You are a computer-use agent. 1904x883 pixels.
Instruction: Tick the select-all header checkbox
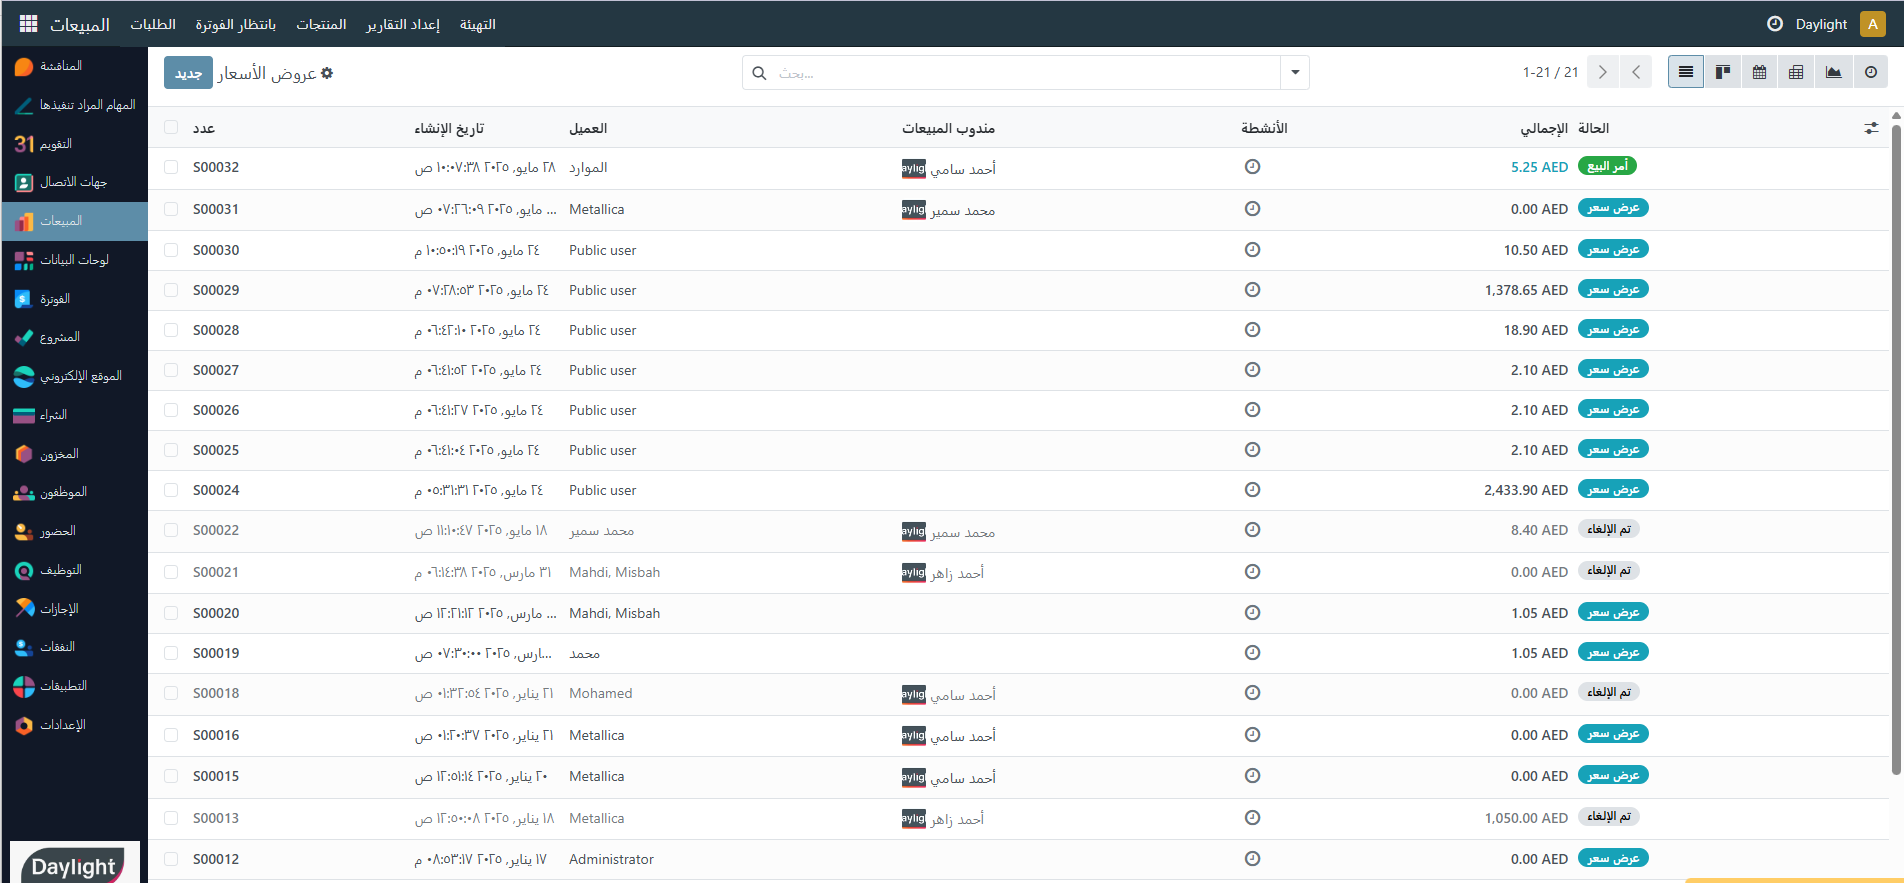point(171,128)
